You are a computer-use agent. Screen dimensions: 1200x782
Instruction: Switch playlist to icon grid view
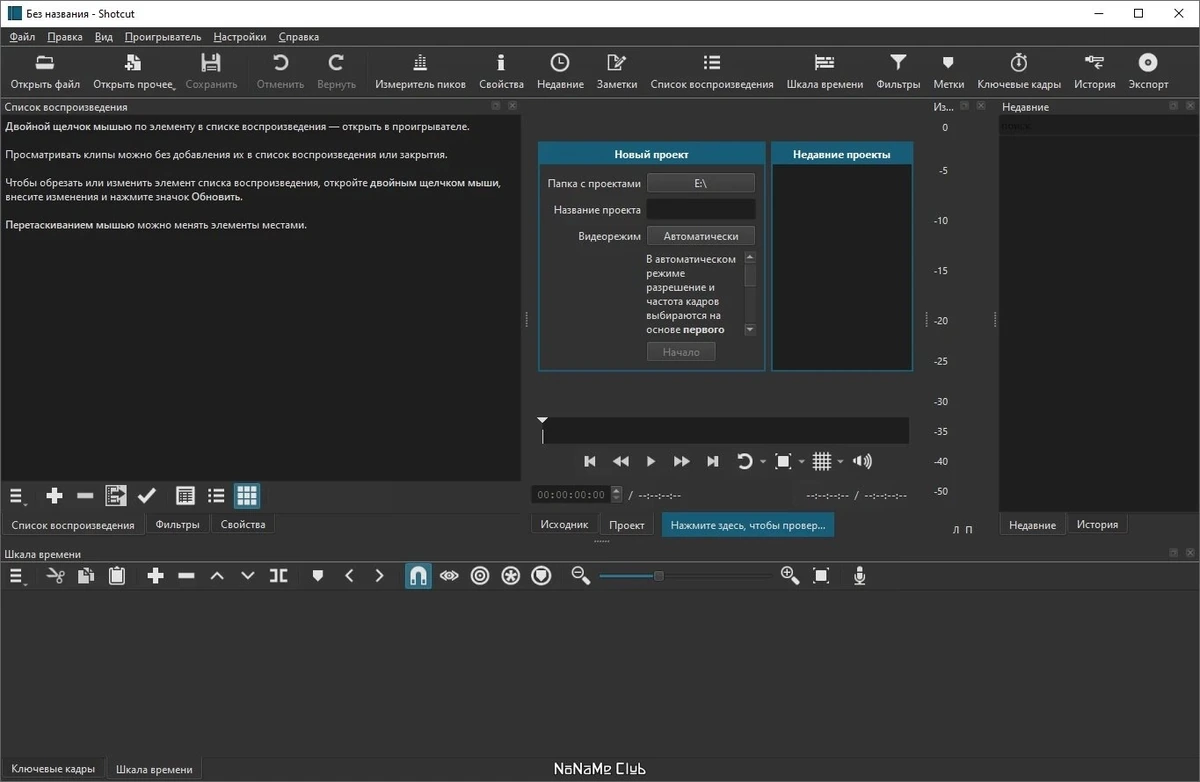[x=247, y=495]
